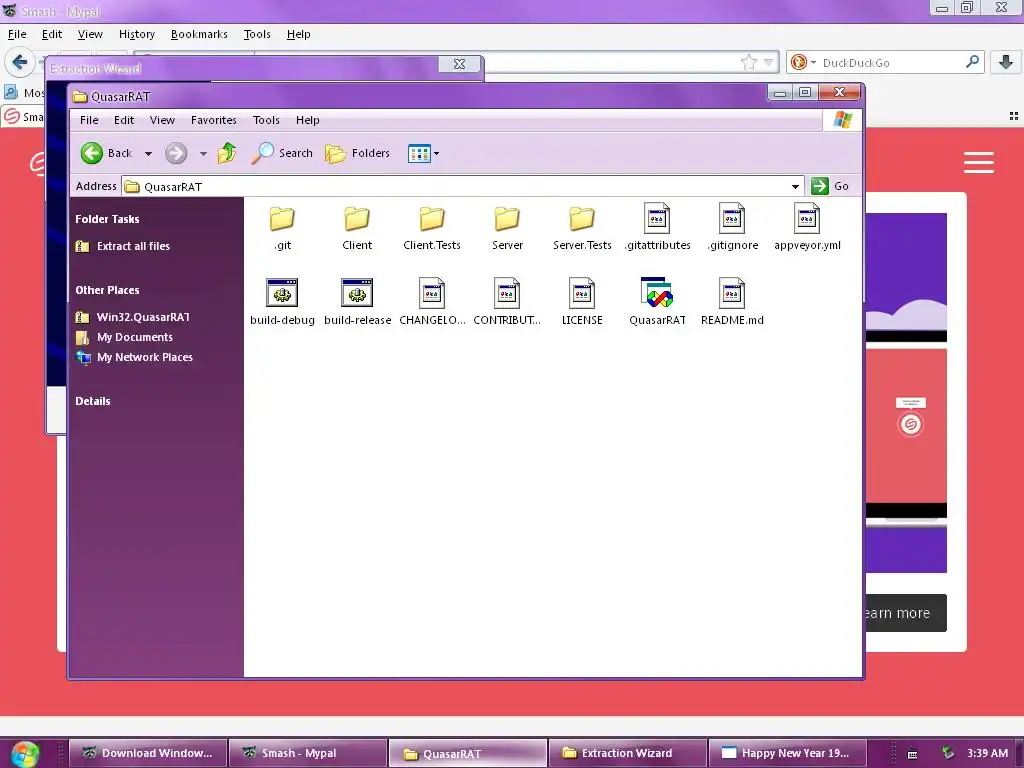The image size is (1024, 768).
Task: Collapse the Folder Tasks section
Action: click(x=107, y=219)
